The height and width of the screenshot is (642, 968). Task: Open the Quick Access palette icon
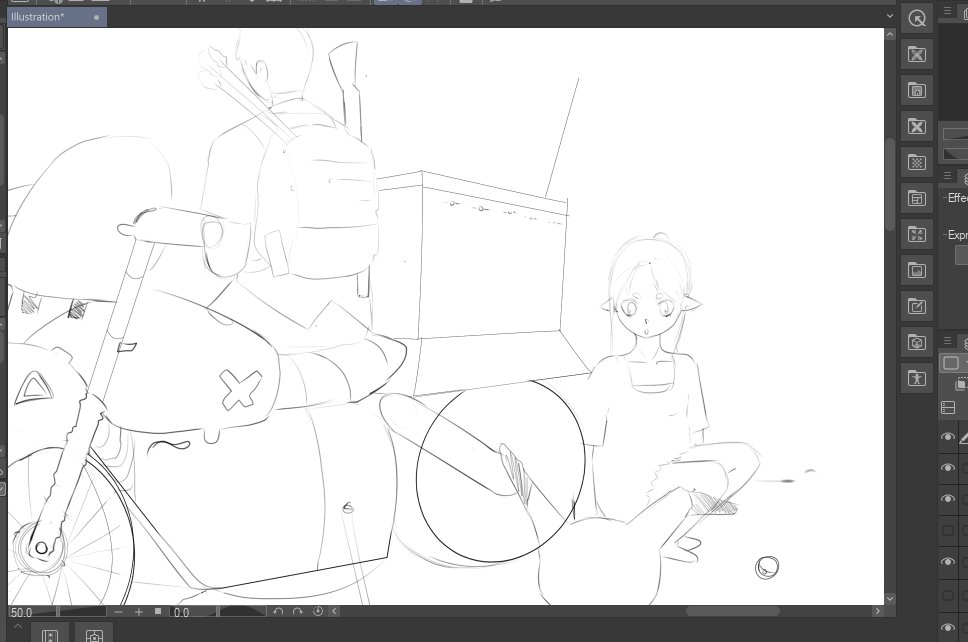(x=917, y=19)
